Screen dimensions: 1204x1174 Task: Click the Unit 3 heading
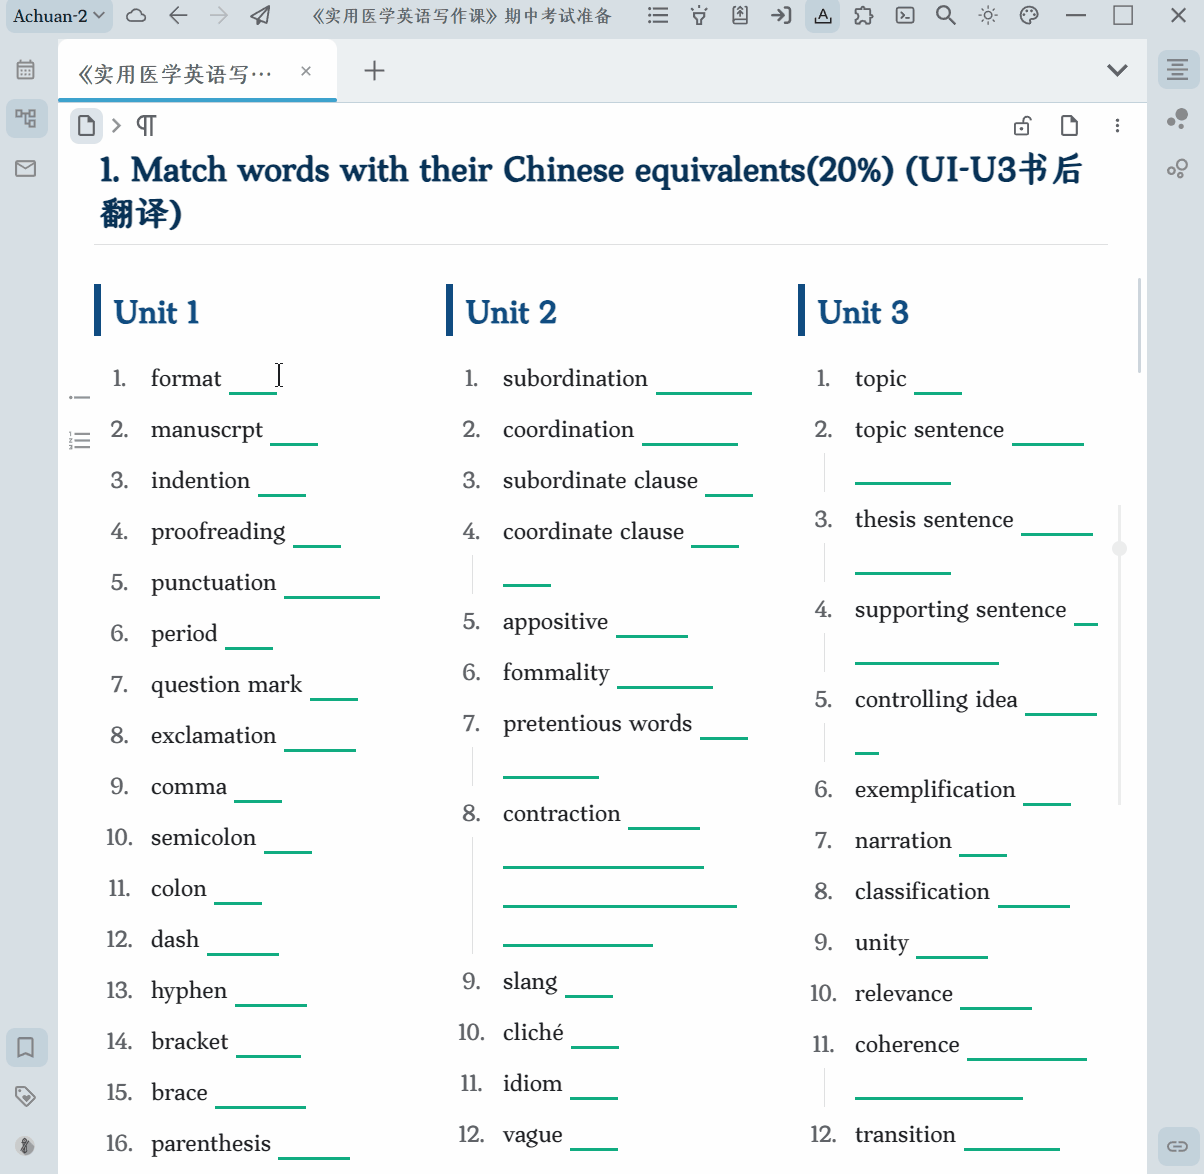click(x=863, y=312)
